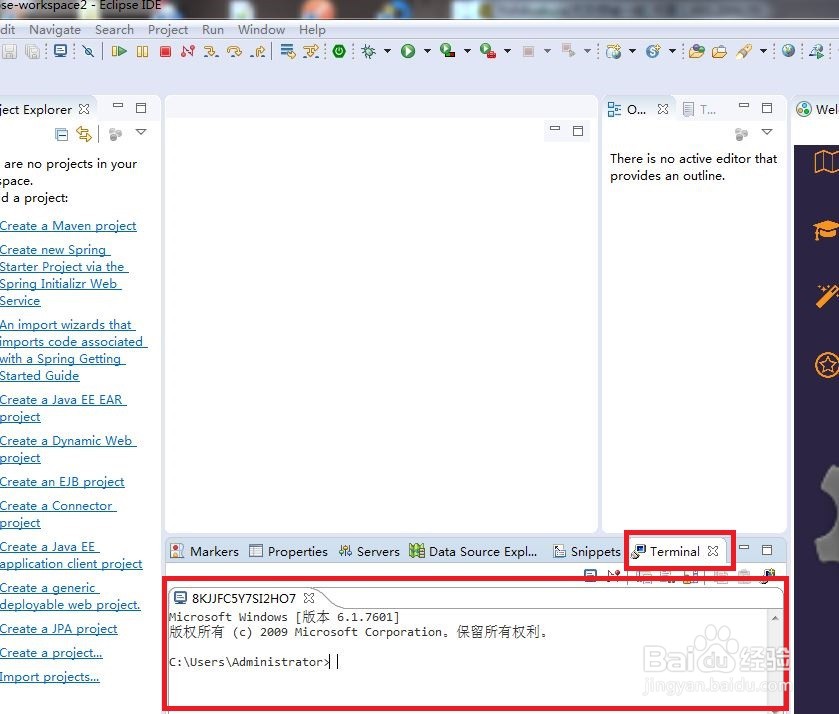Click the Run External Tools icon
839x714 pixels.
(x=487, y=51)
